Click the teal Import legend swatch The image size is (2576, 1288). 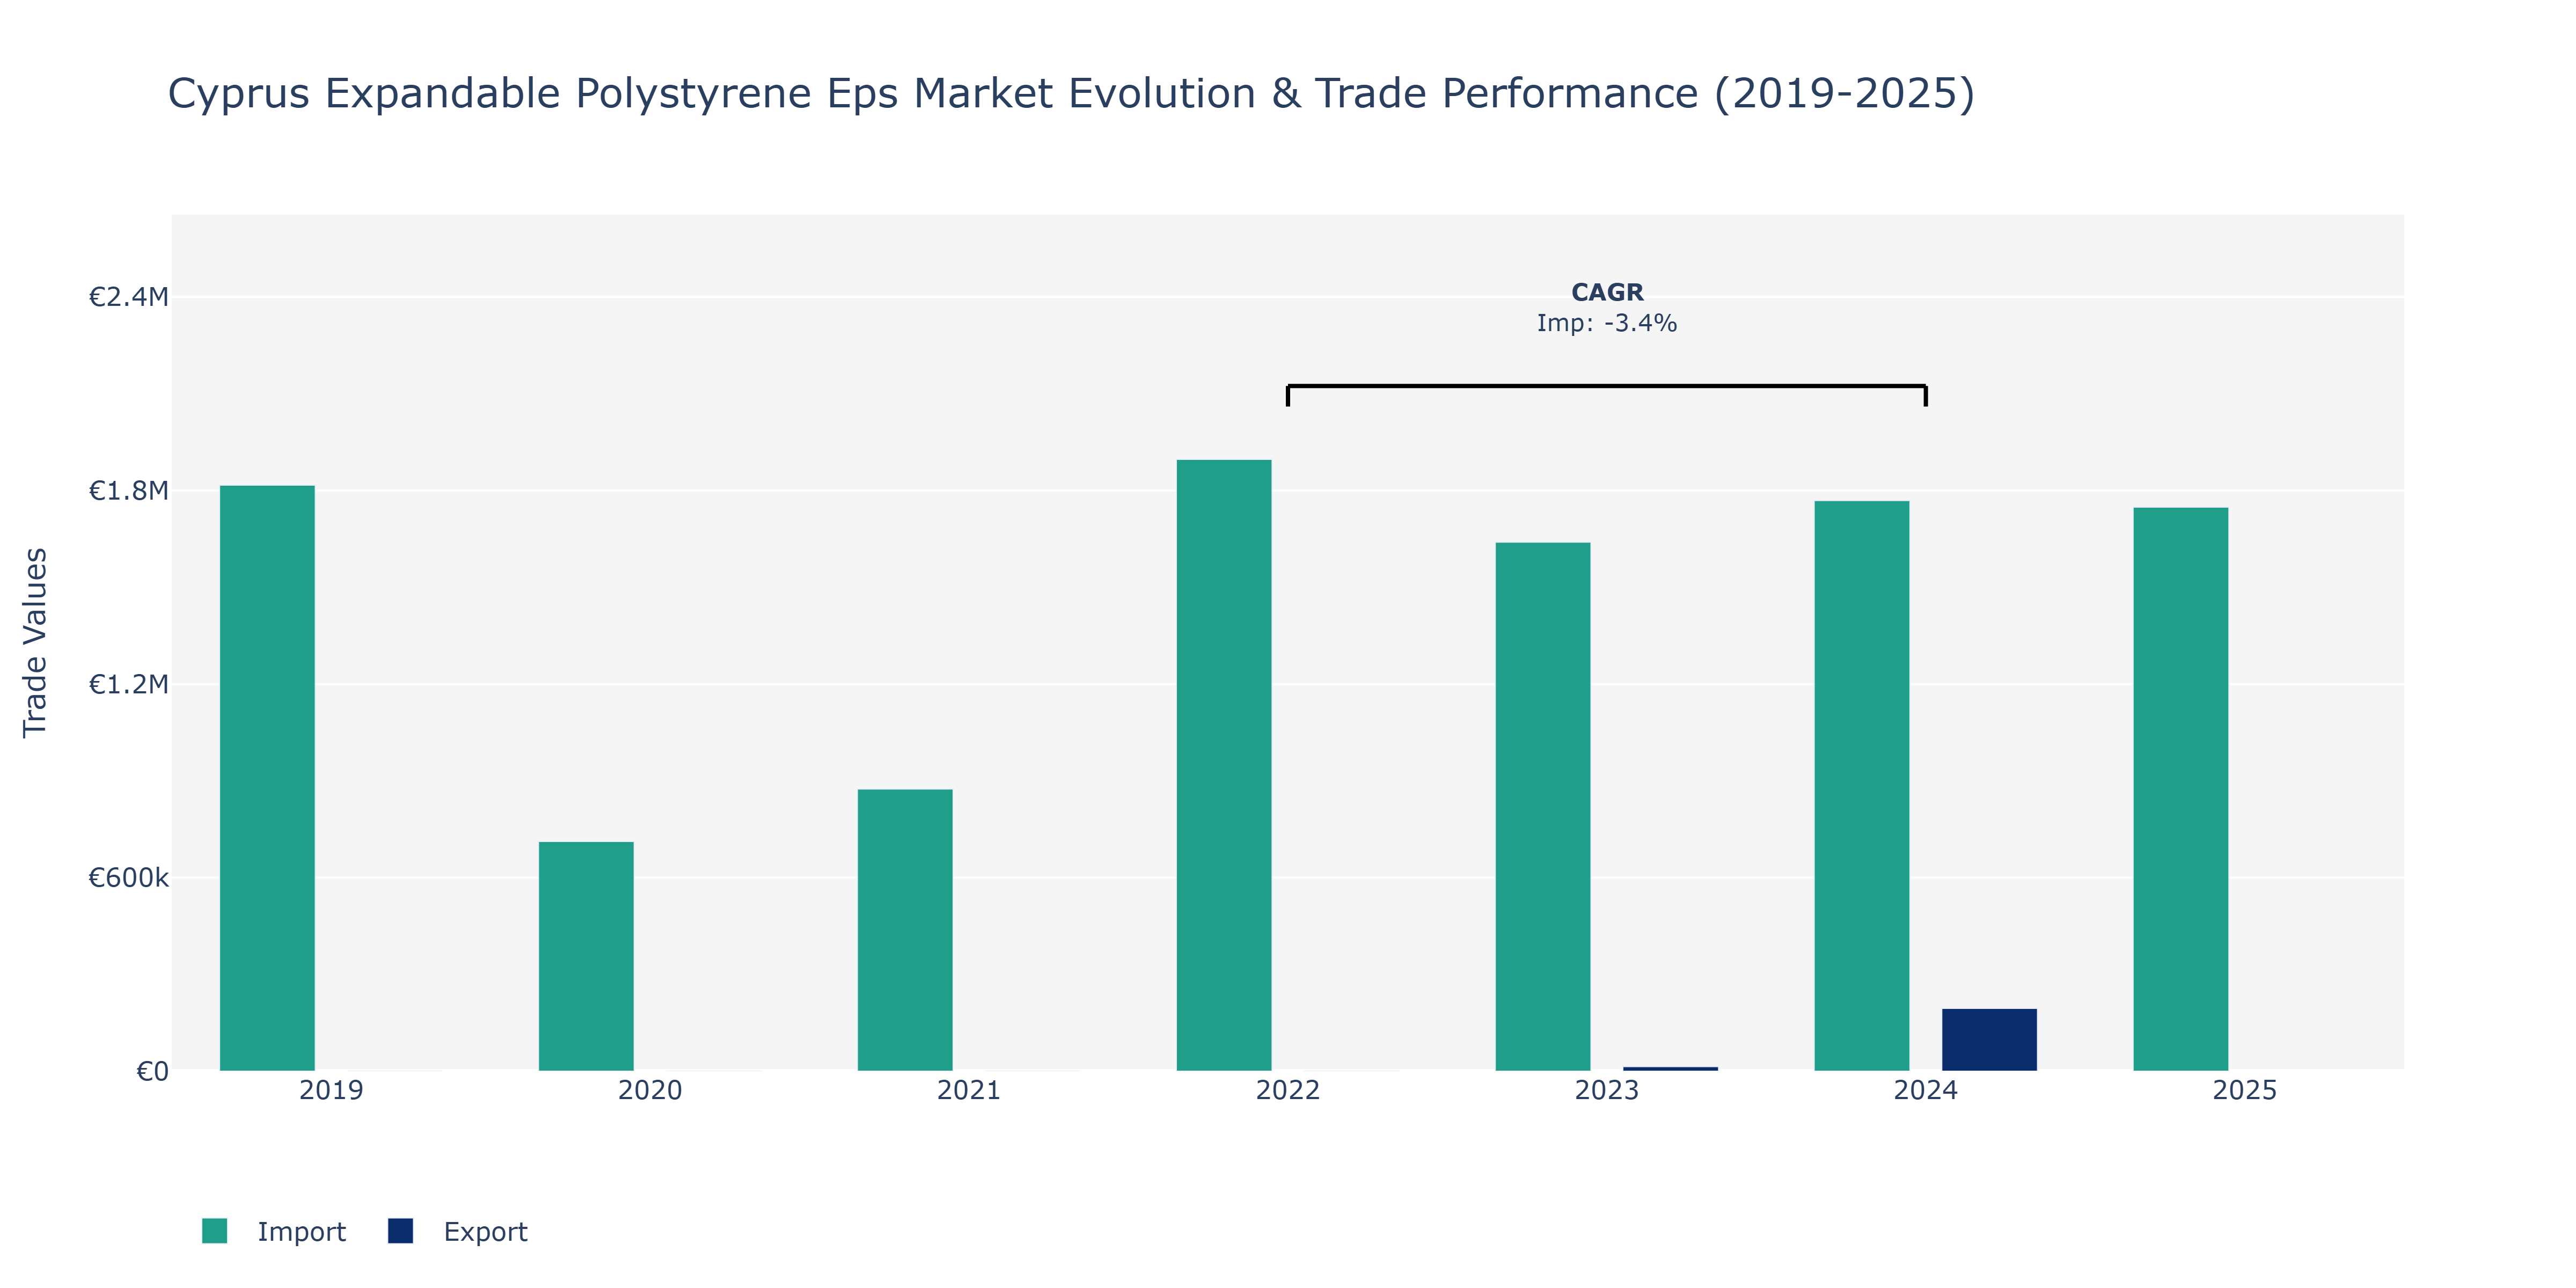tap(214, 1231)
